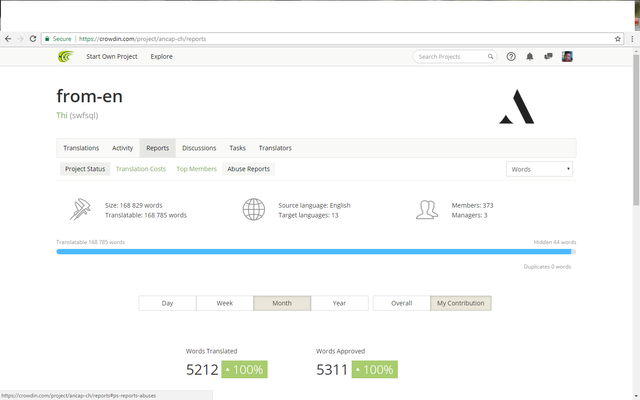Click the members people icon
This screenshot has height=400, width=640.
(427, 209)
